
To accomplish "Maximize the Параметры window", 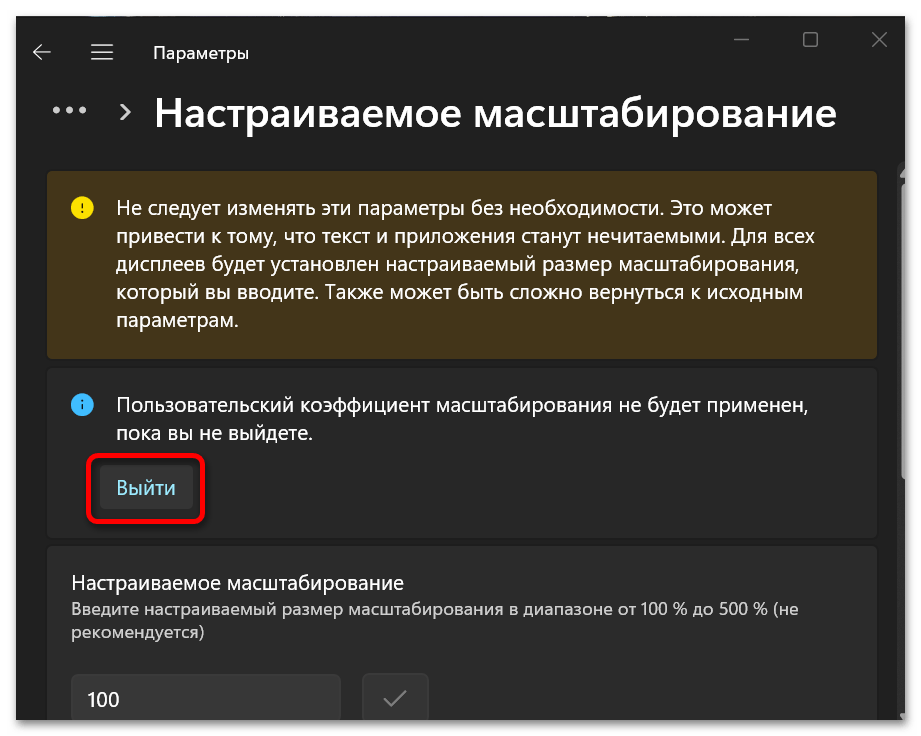I will point(810,40).
